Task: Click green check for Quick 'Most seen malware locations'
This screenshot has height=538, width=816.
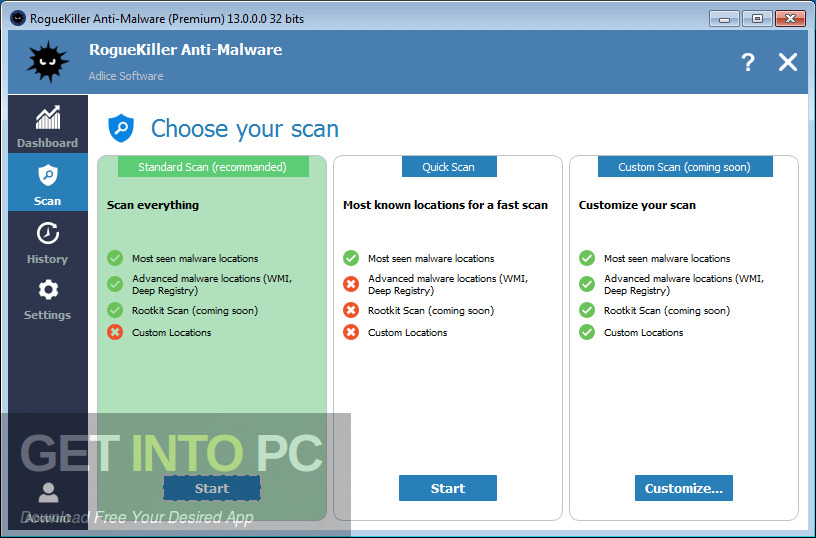Action: pyautogui.click(x=351, y=258)
